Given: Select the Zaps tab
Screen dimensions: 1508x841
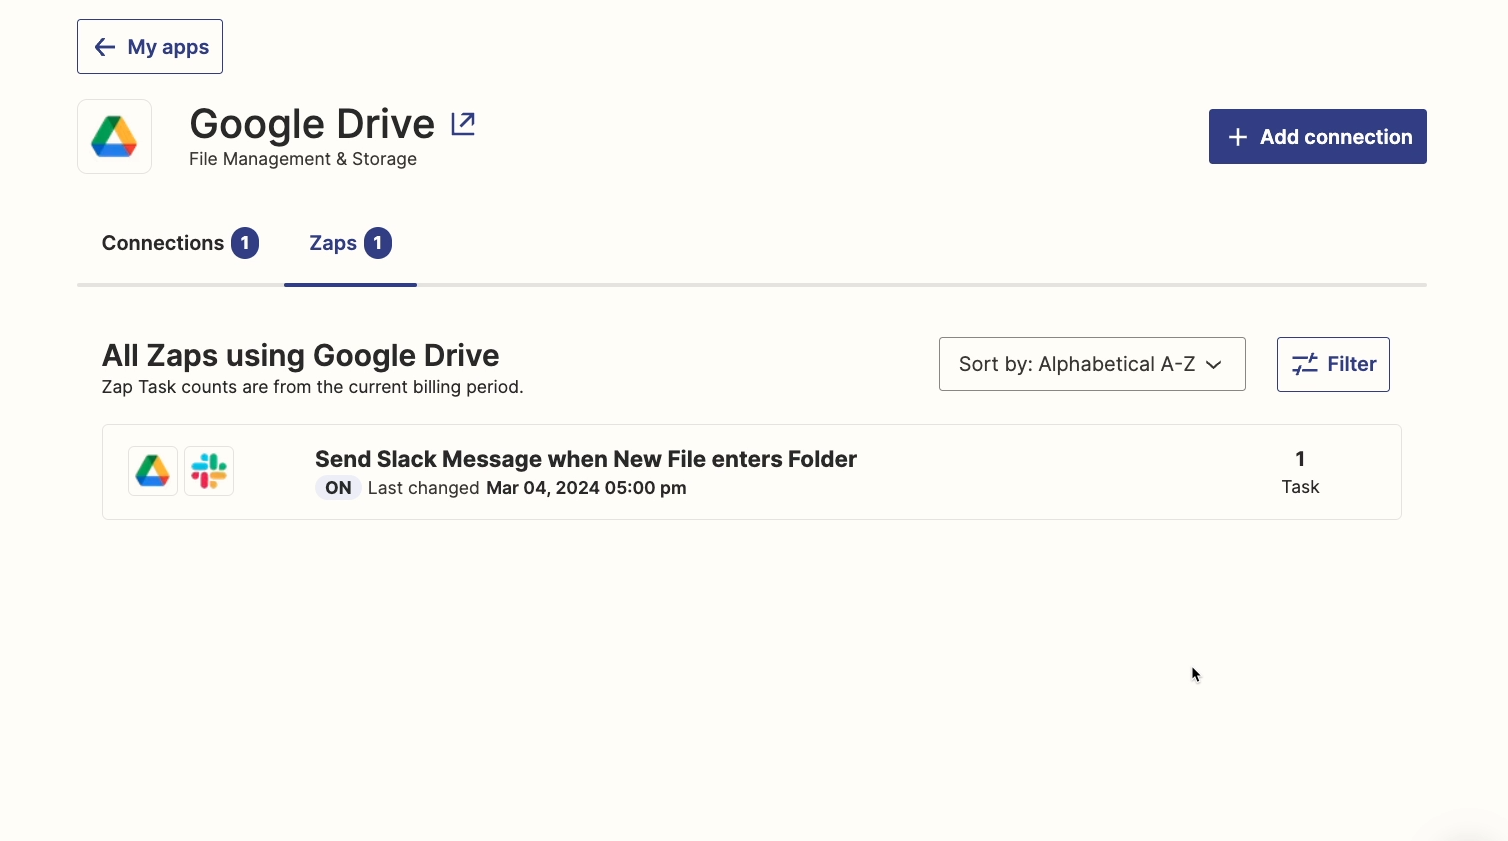Looking at the screenshot, I should tap(350, 243).
